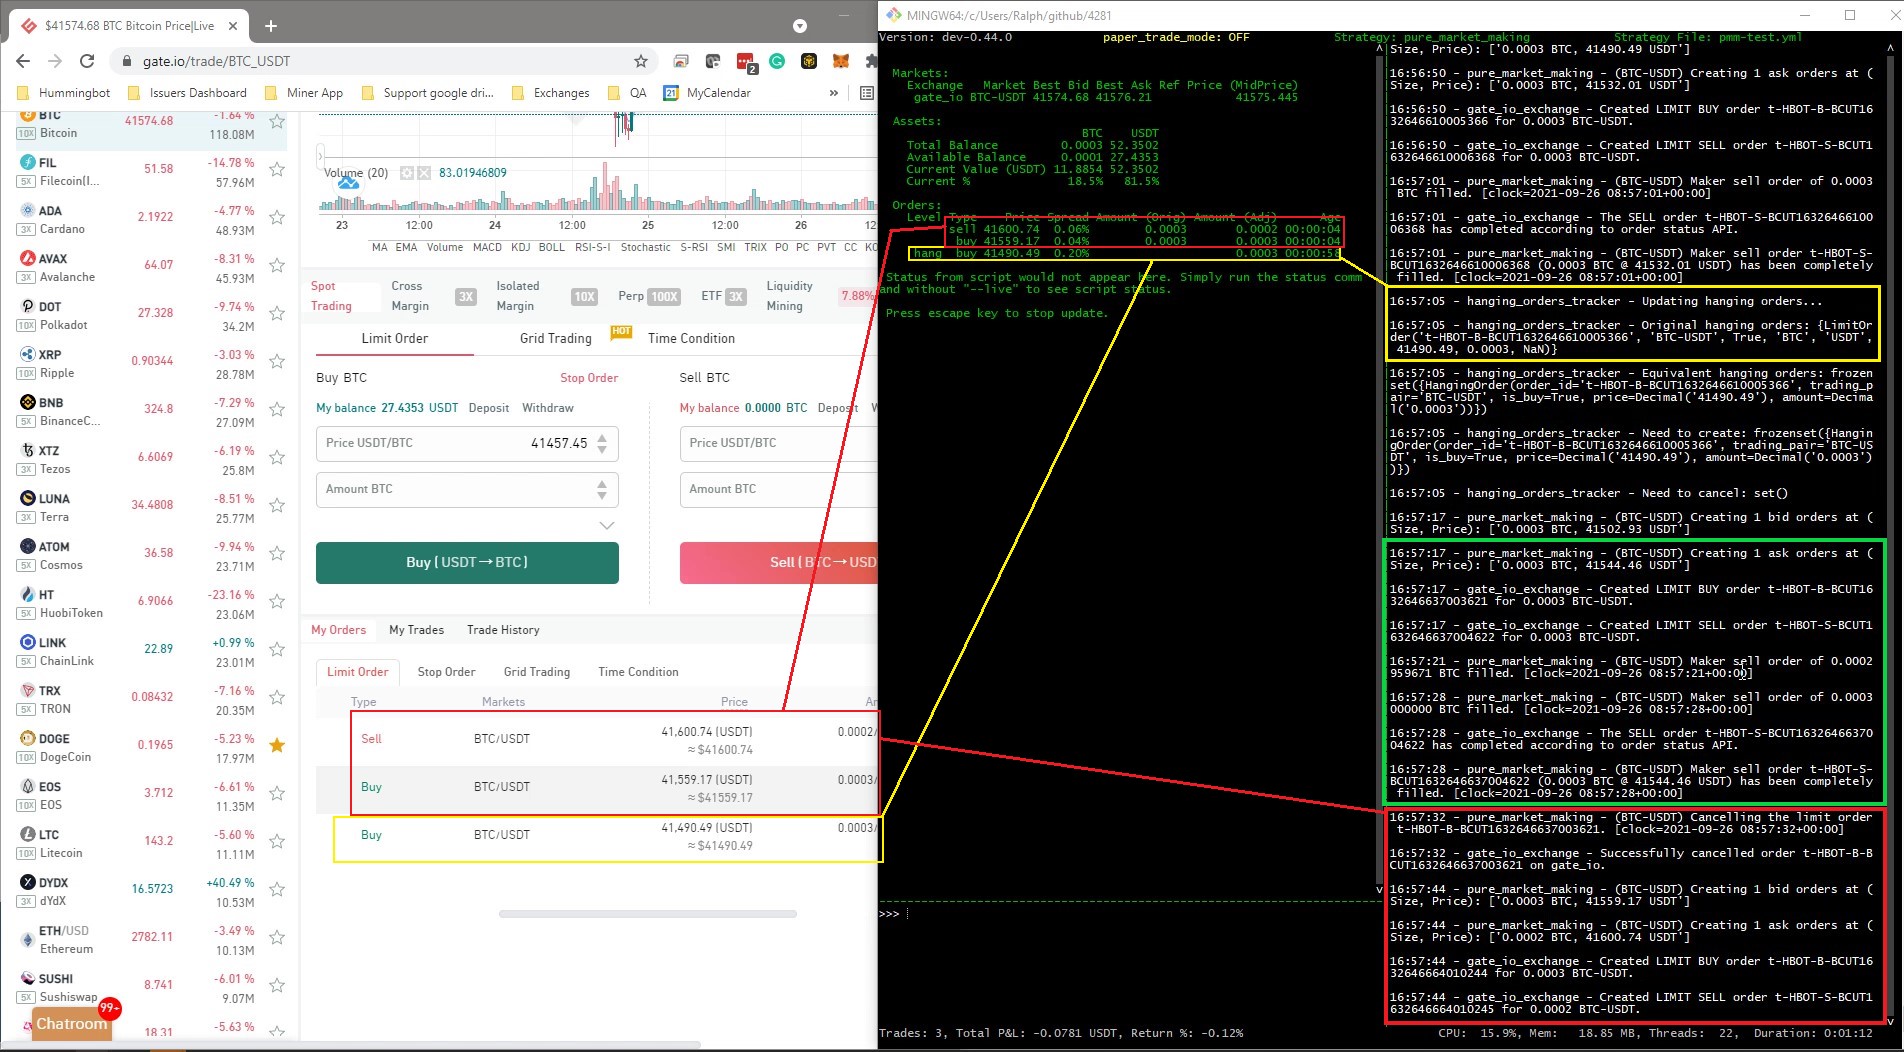
Task: Click the Buy (USDT→BTC) button
Action: [x=466, y=562]
